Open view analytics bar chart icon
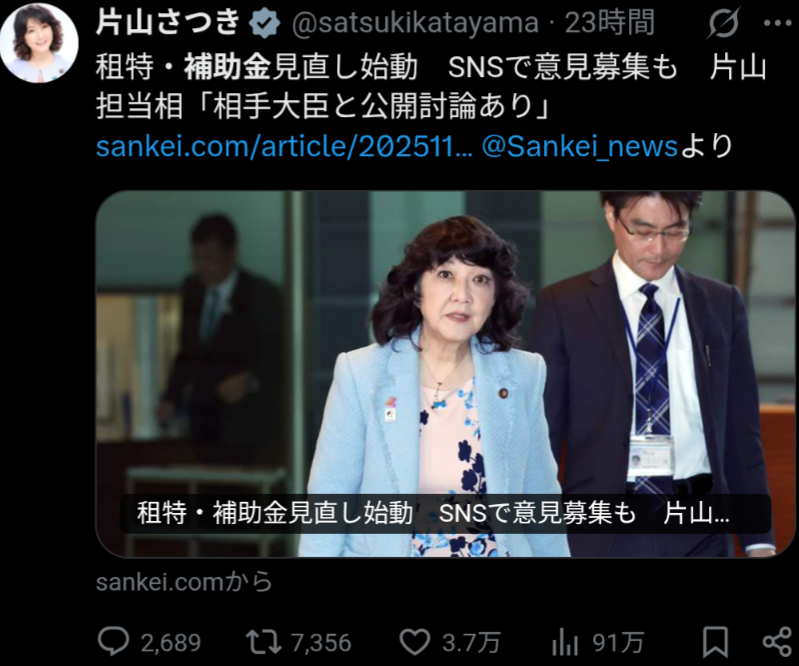The width and height of the screenshot is (799, 666). (565, 642)
